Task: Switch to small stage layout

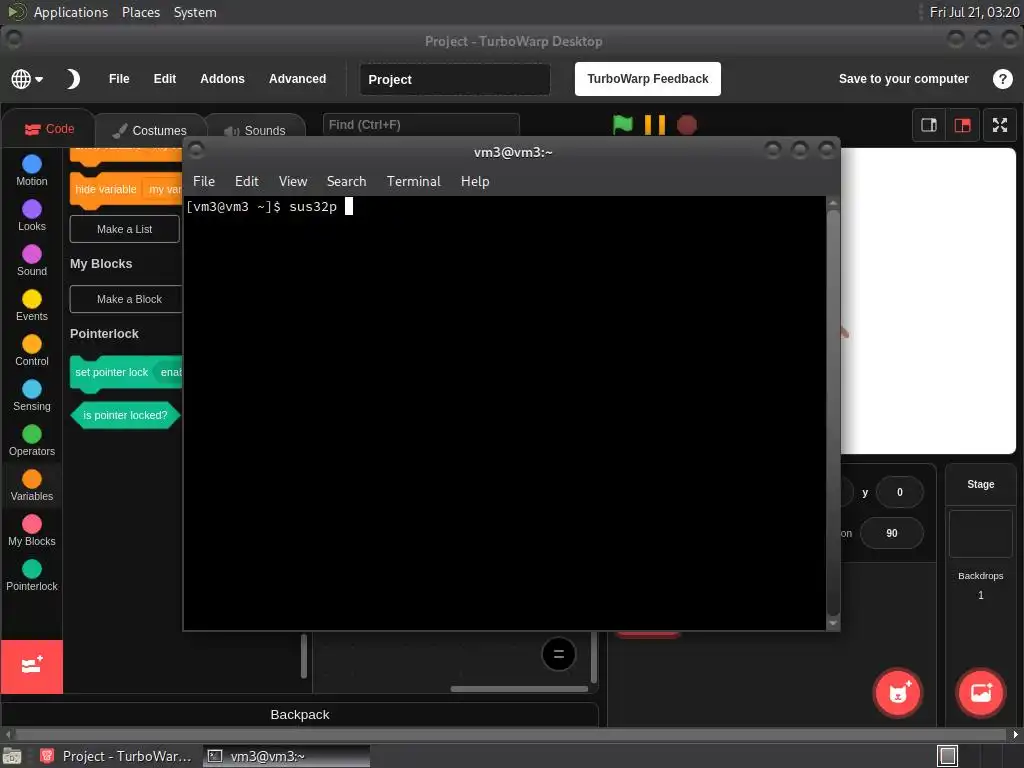Action: point(928,125)
